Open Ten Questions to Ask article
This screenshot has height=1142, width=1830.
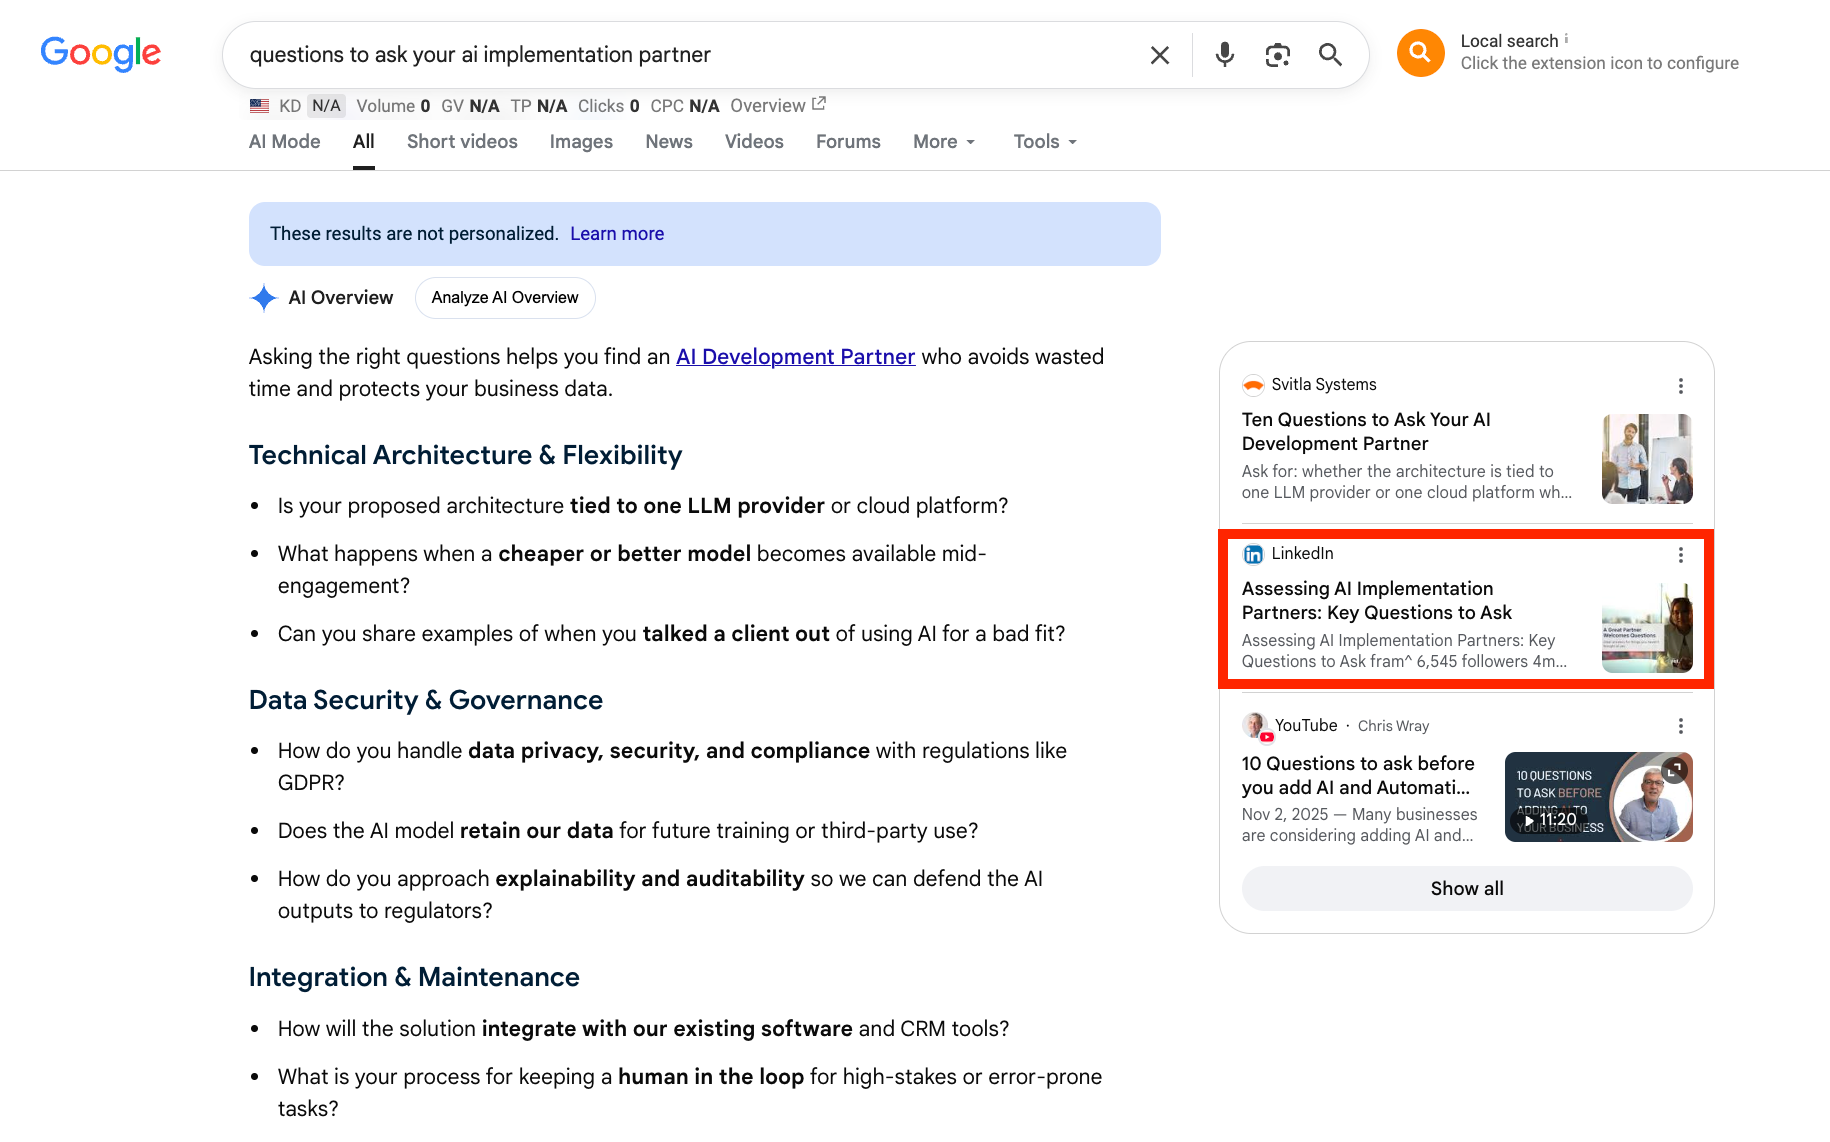1366,432
